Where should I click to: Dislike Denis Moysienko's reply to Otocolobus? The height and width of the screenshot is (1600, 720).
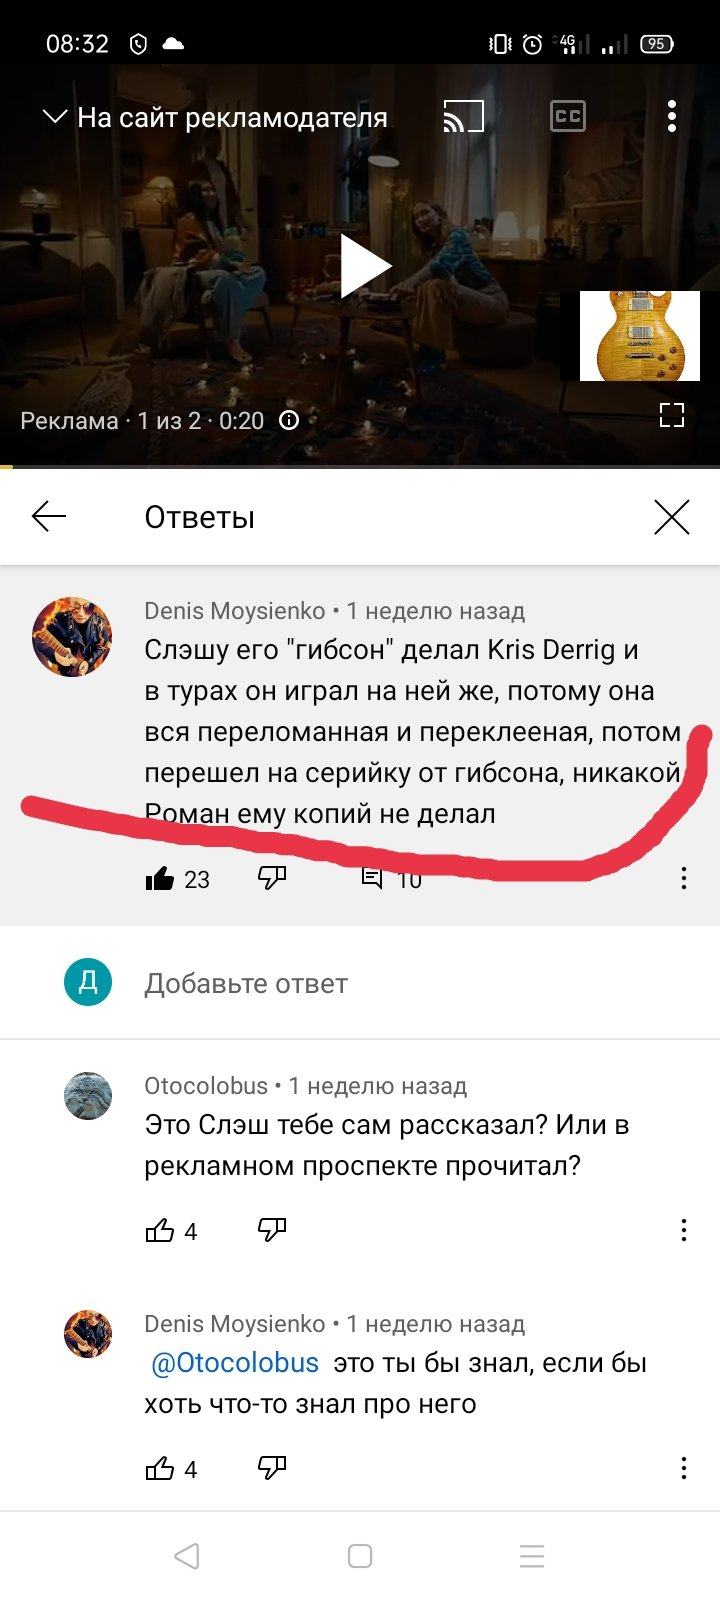(x=272, y=1468)
